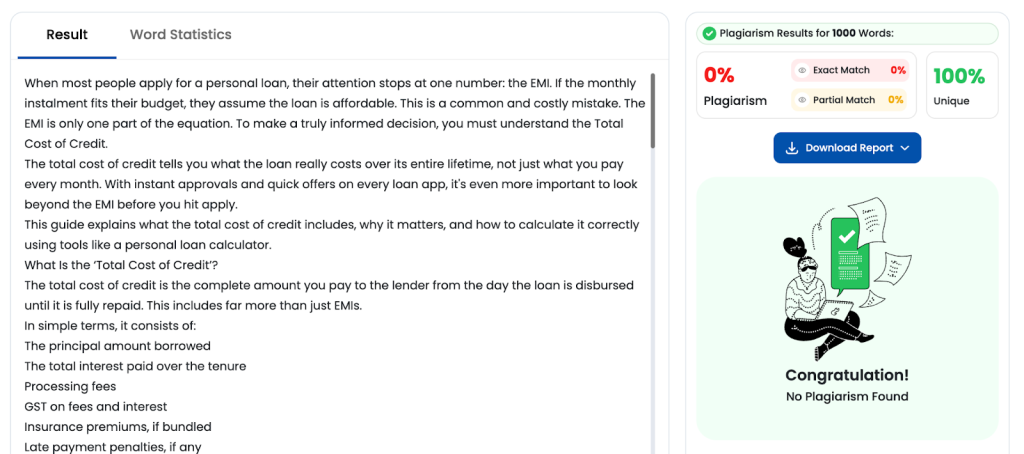The image size is (1024, 454).
Task: Click the green checkmark icon beside Plagiarism Results
Action: click(x=709, y=33)
